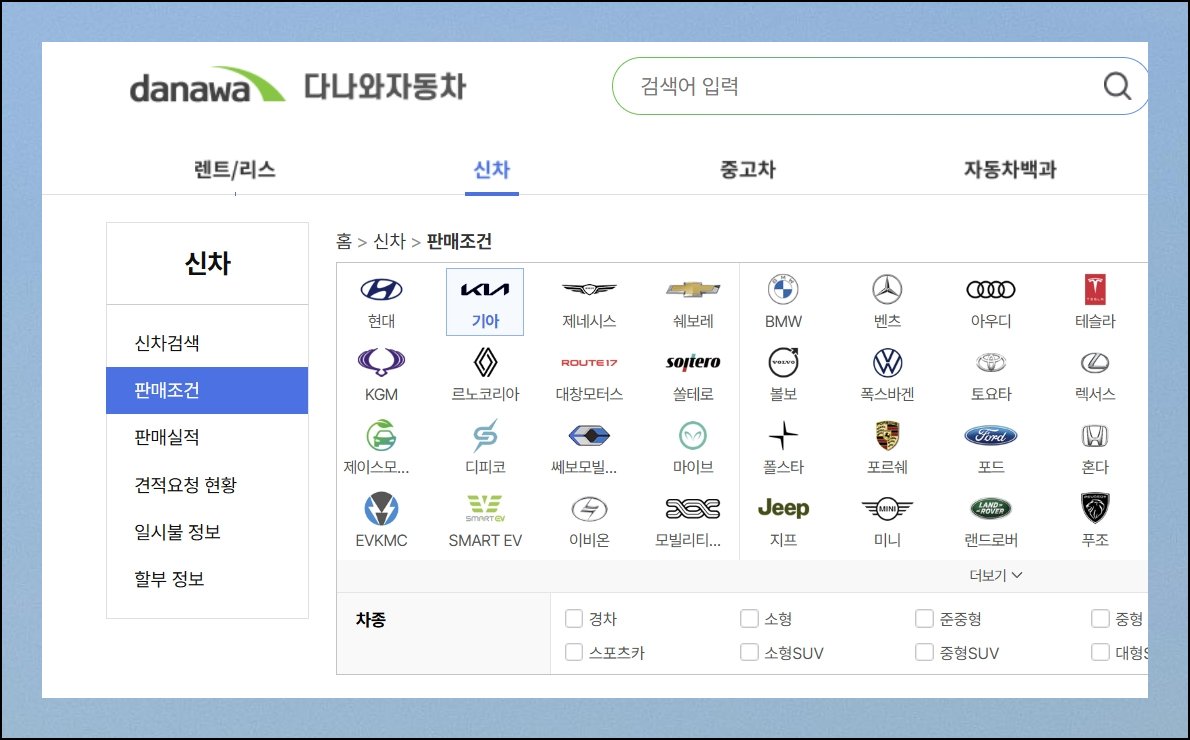Select the Kia (기아) brand logo
Screen dimensions: 1190x740
pos(485,289)
